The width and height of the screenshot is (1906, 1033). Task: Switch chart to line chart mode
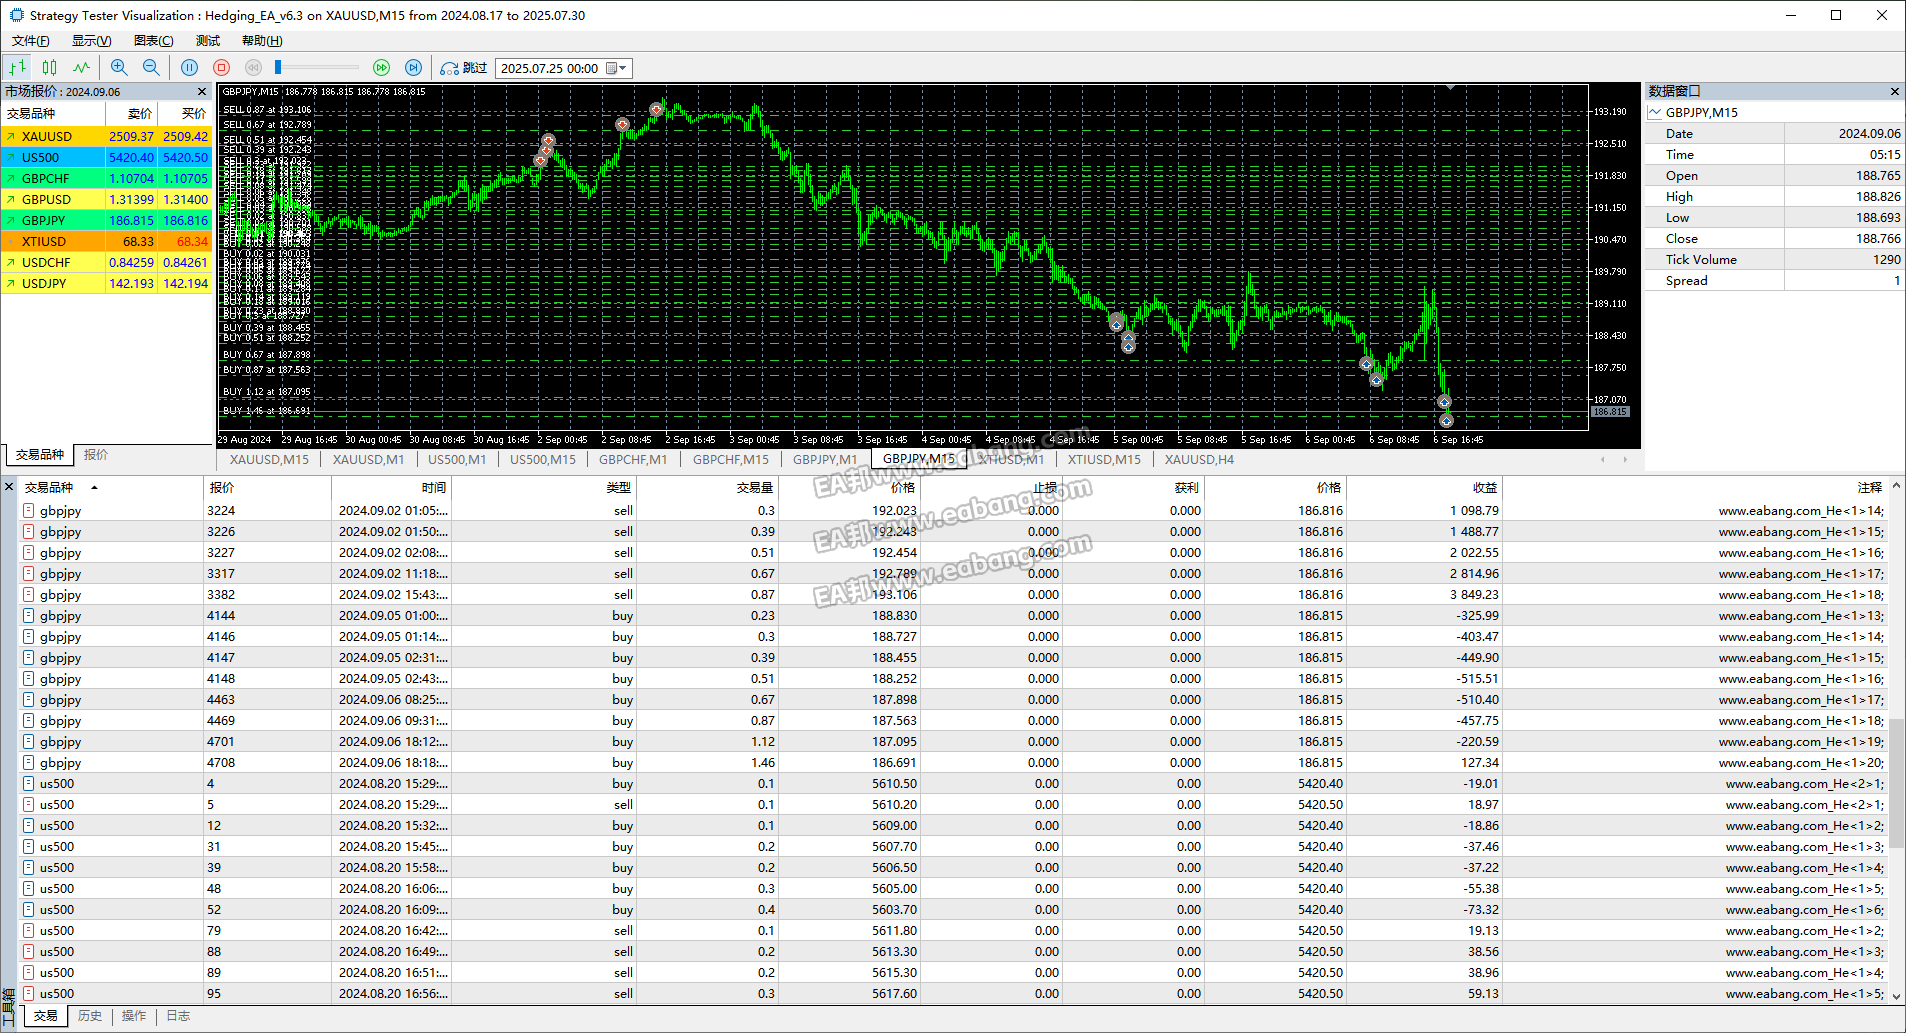point(81,68)
